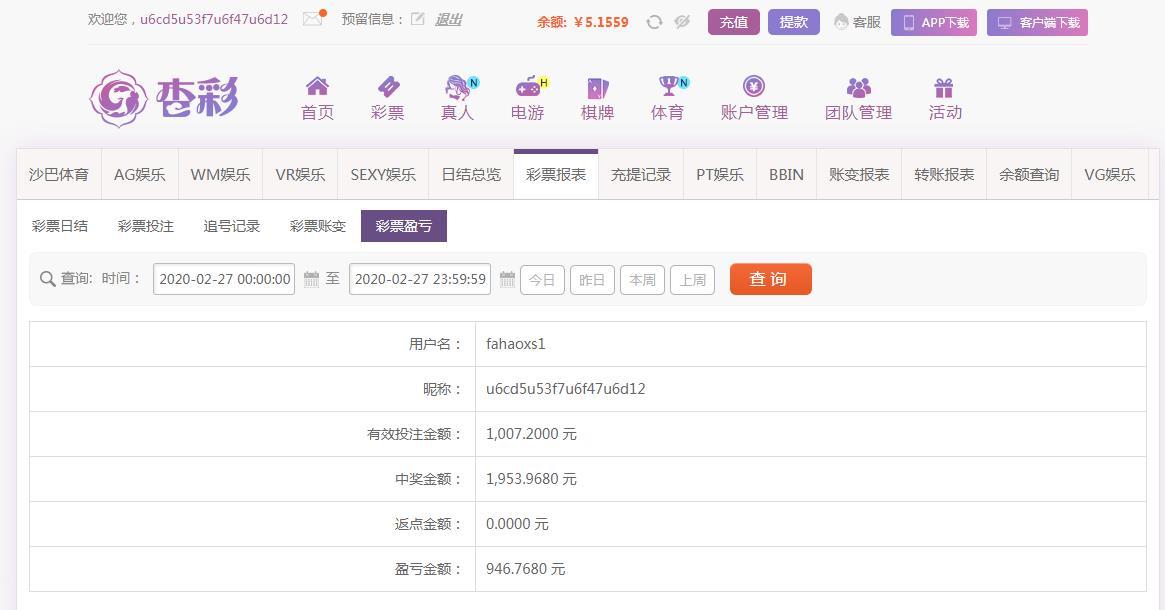Click the orange 查询 button
Screen dimensions: 1165x610
[770, 279]
